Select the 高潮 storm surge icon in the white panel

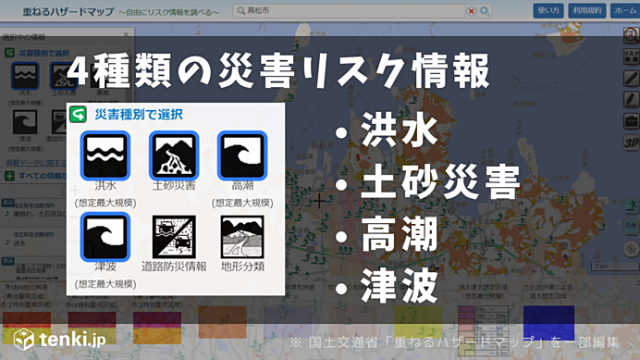242,156
